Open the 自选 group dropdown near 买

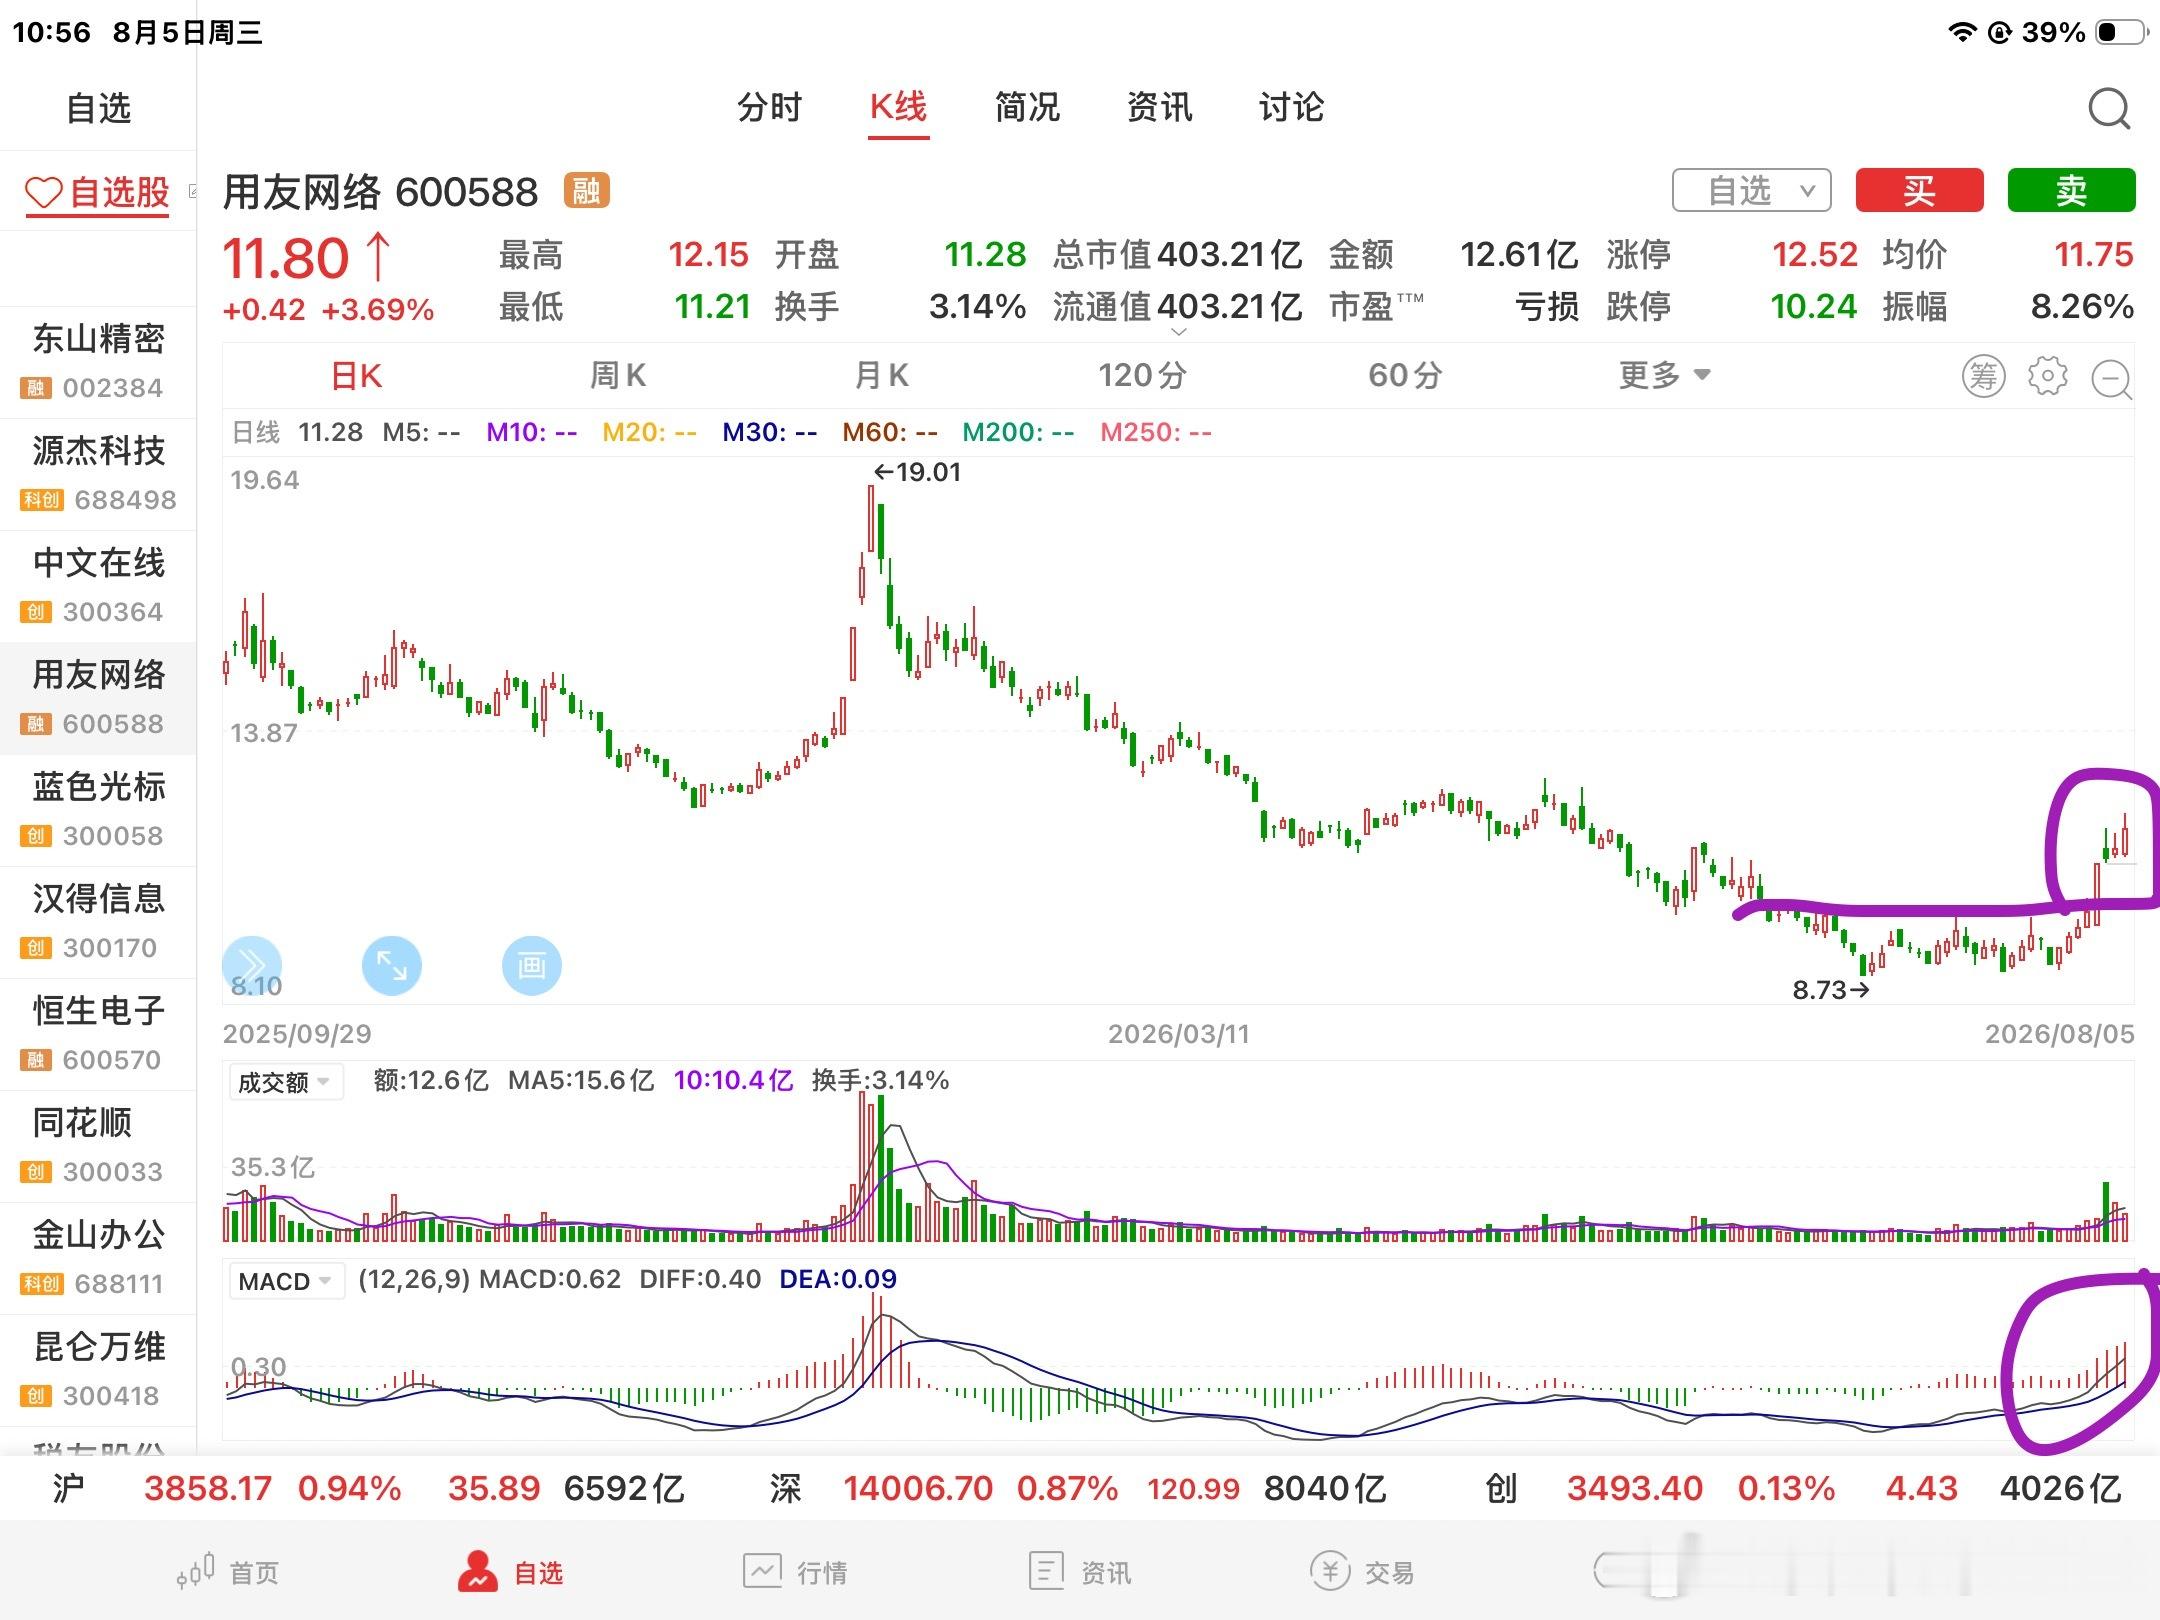click(1752, 190)
